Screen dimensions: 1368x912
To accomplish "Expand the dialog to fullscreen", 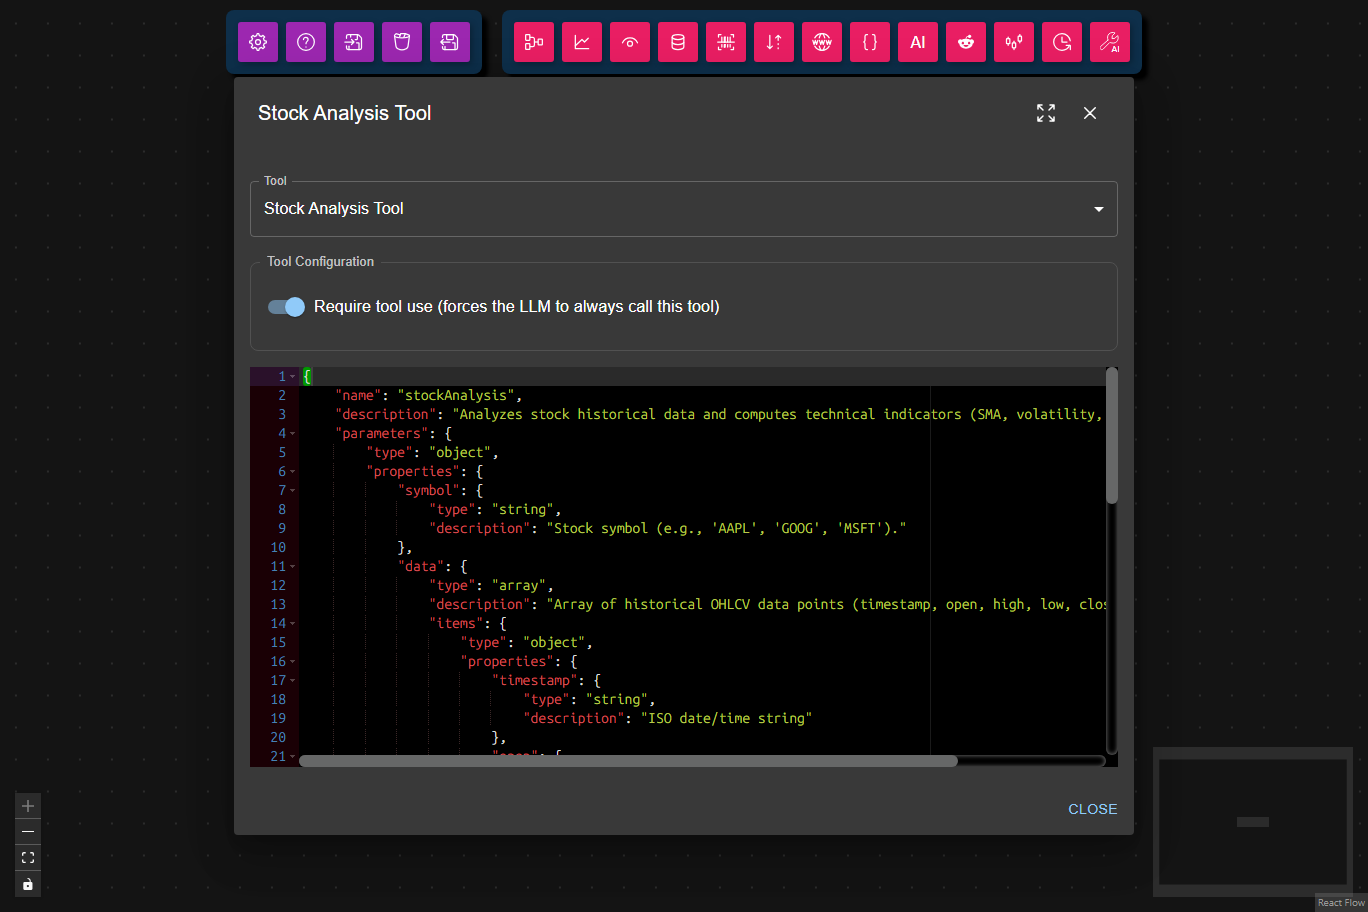I will click(x=1045, y=113).
